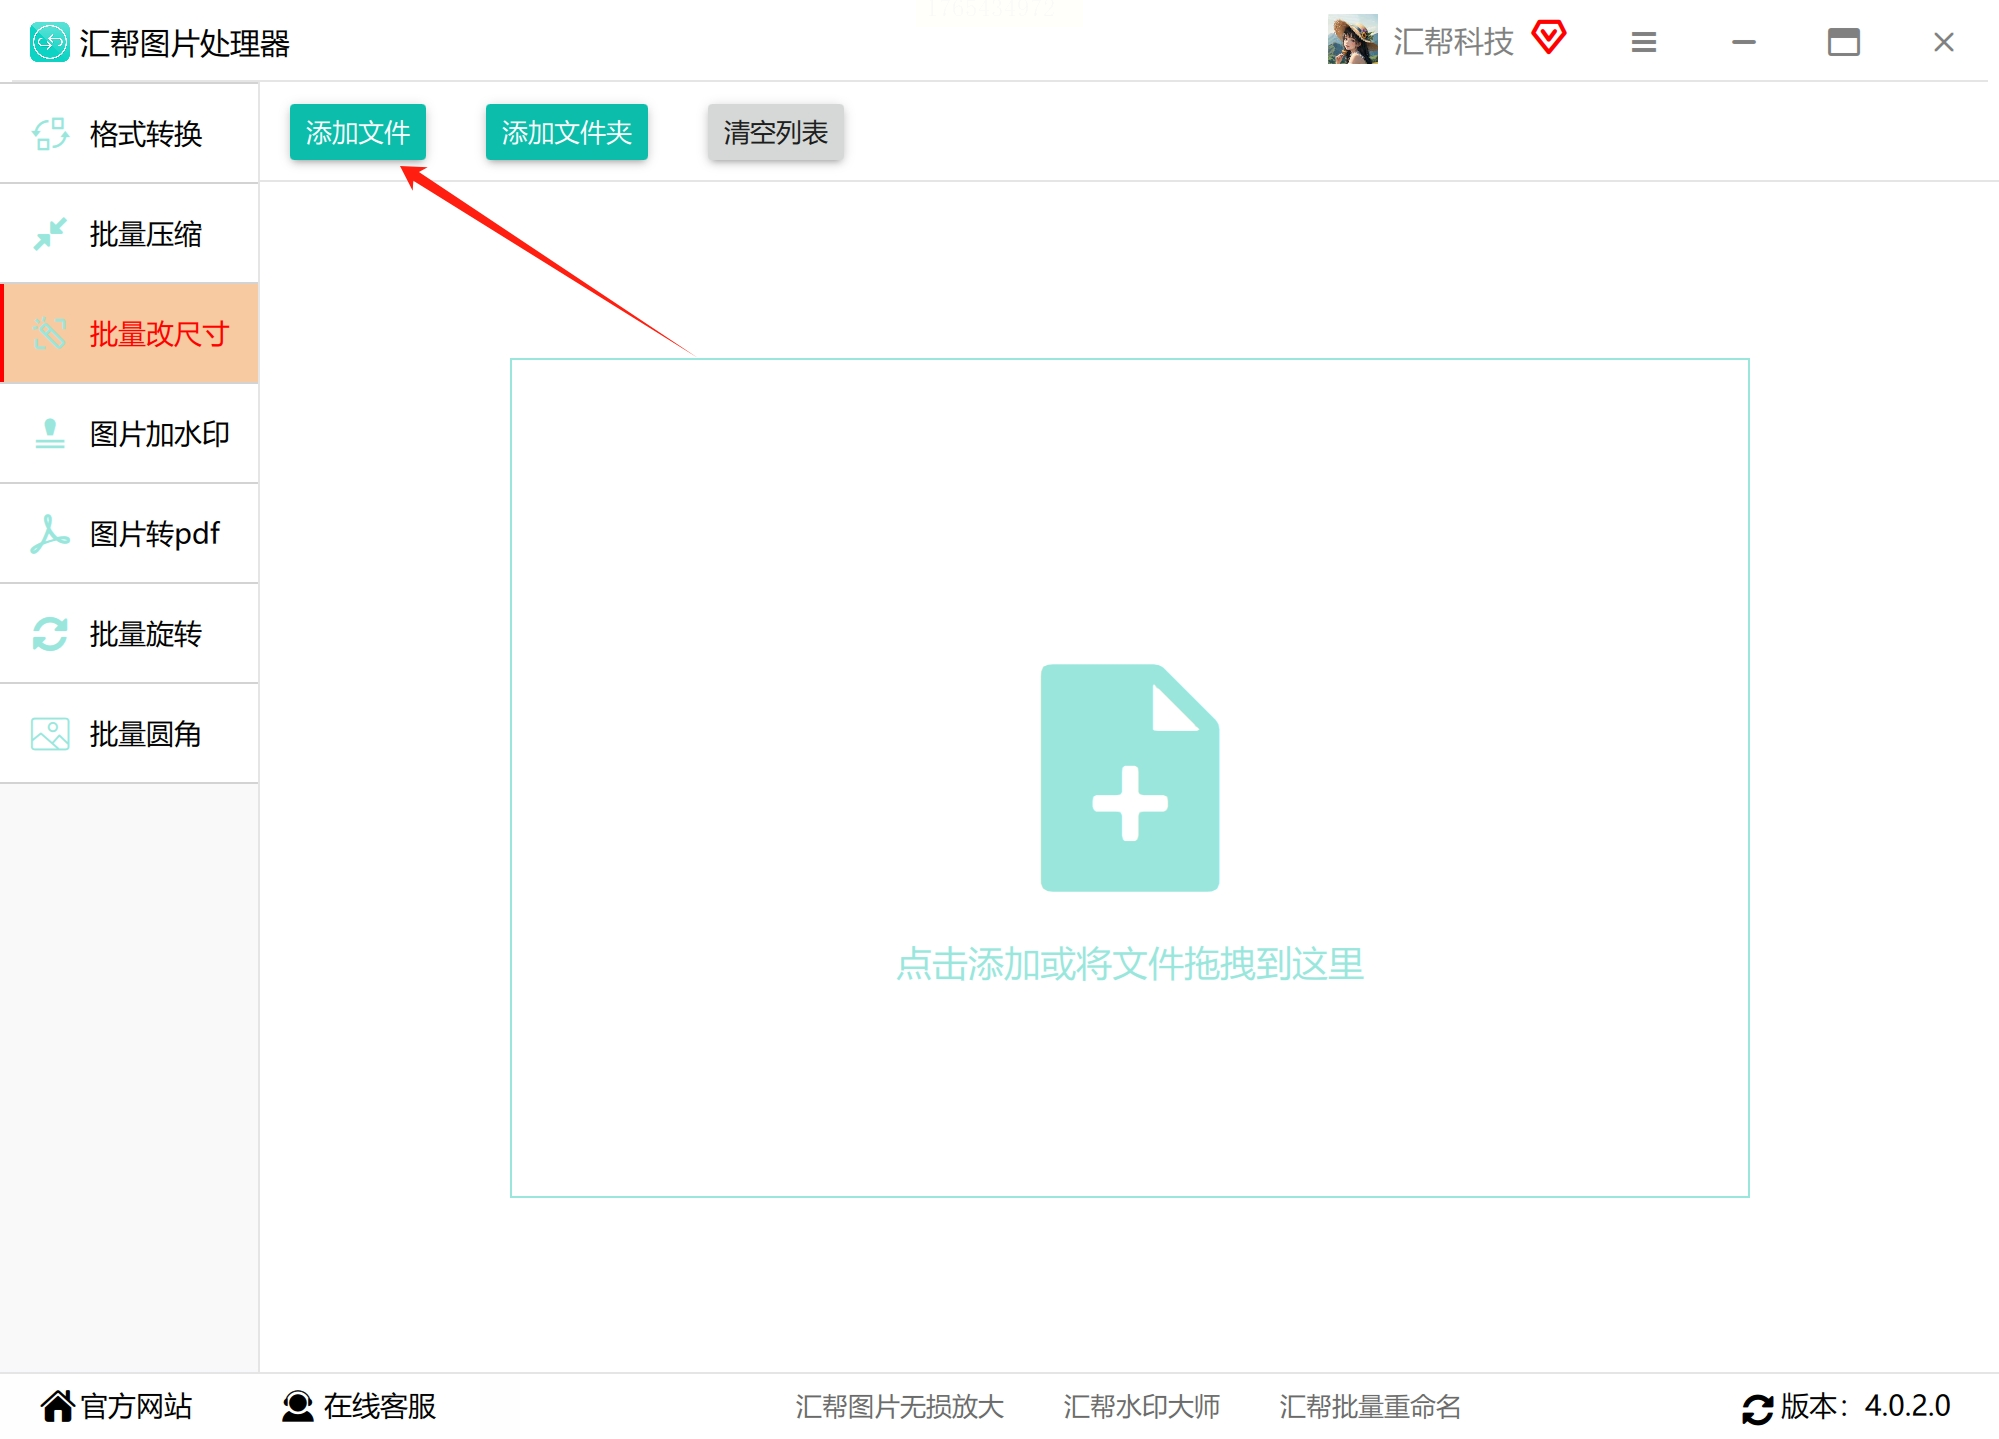The image size is (1999, 1439).
Task: Click the watermark stamp icon
Action: coord(50,434)
